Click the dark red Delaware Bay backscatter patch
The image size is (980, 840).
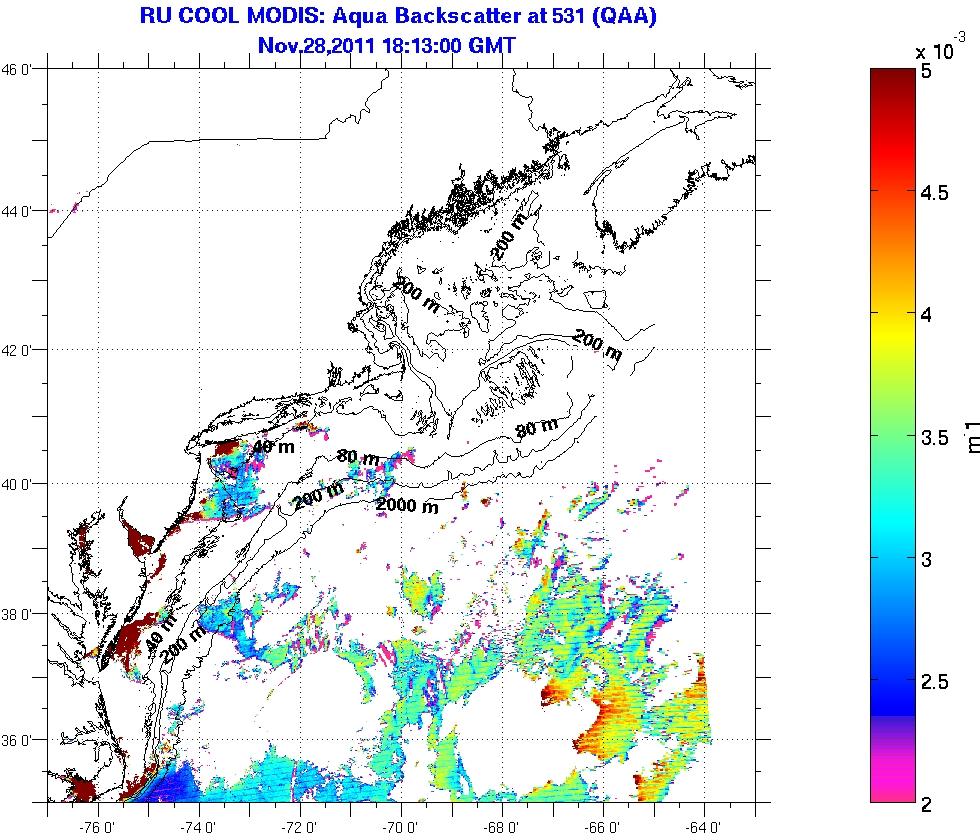coord(140,539)
